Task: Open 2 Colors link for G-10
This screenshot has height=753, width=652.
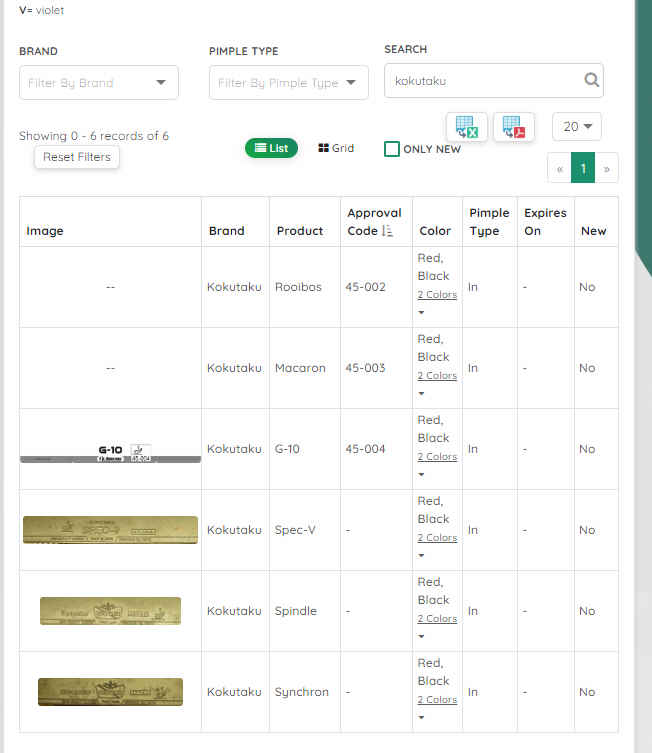Action: 437,456
